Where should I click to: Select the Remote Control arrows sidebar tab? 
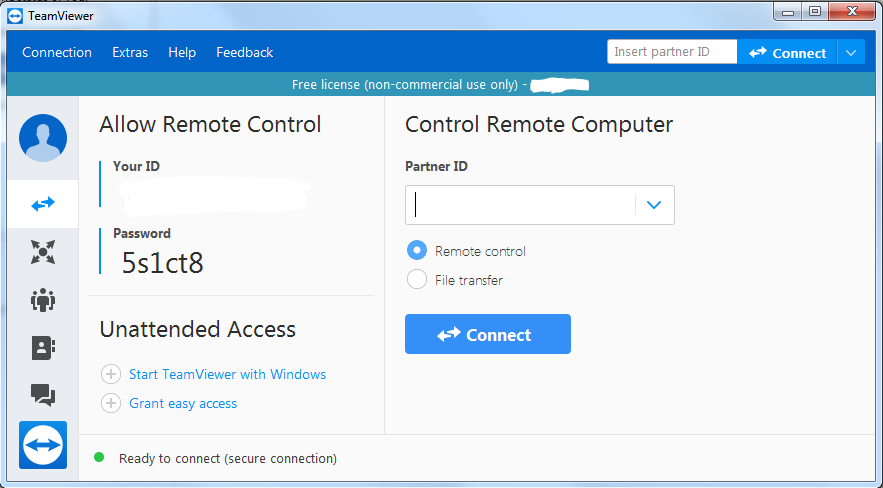tap(43, 204)
